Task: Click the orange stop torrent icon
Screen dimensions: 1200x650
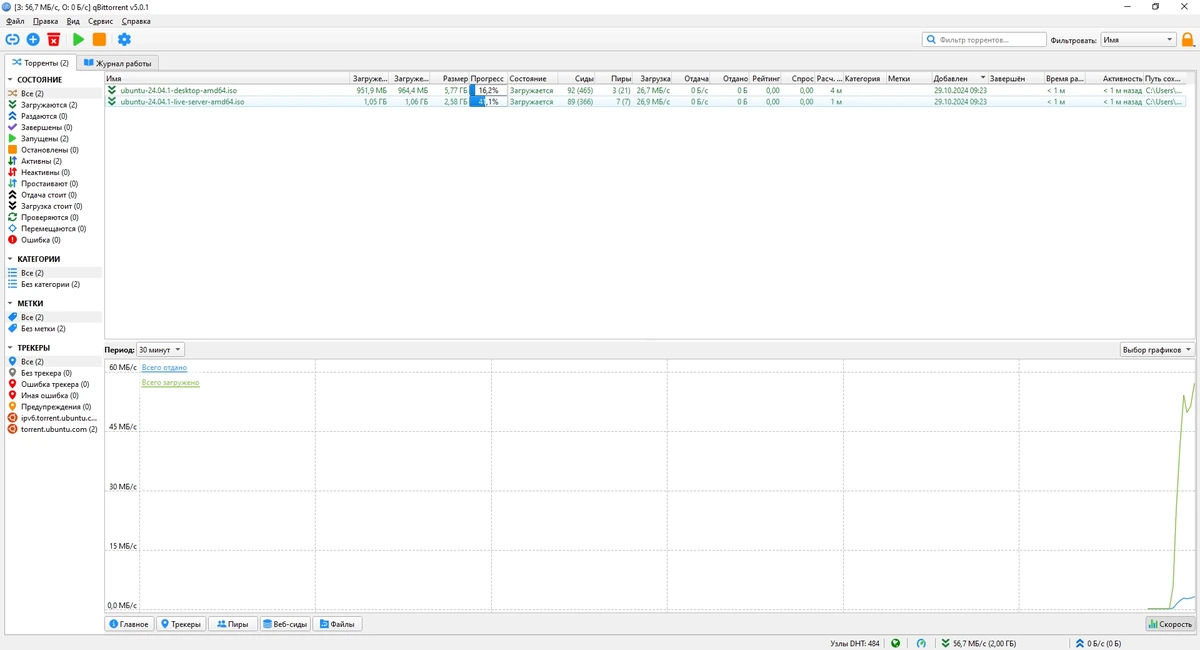Action: click(99, 39)
